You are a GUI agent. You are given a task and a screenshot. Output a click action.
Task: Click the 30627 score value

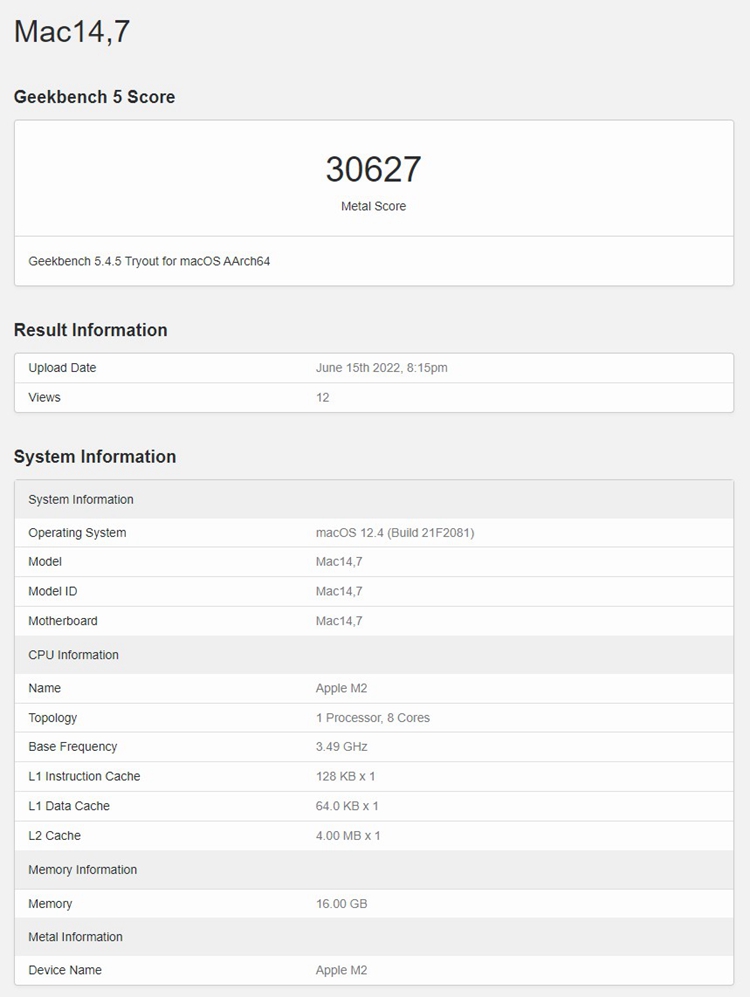373,169
